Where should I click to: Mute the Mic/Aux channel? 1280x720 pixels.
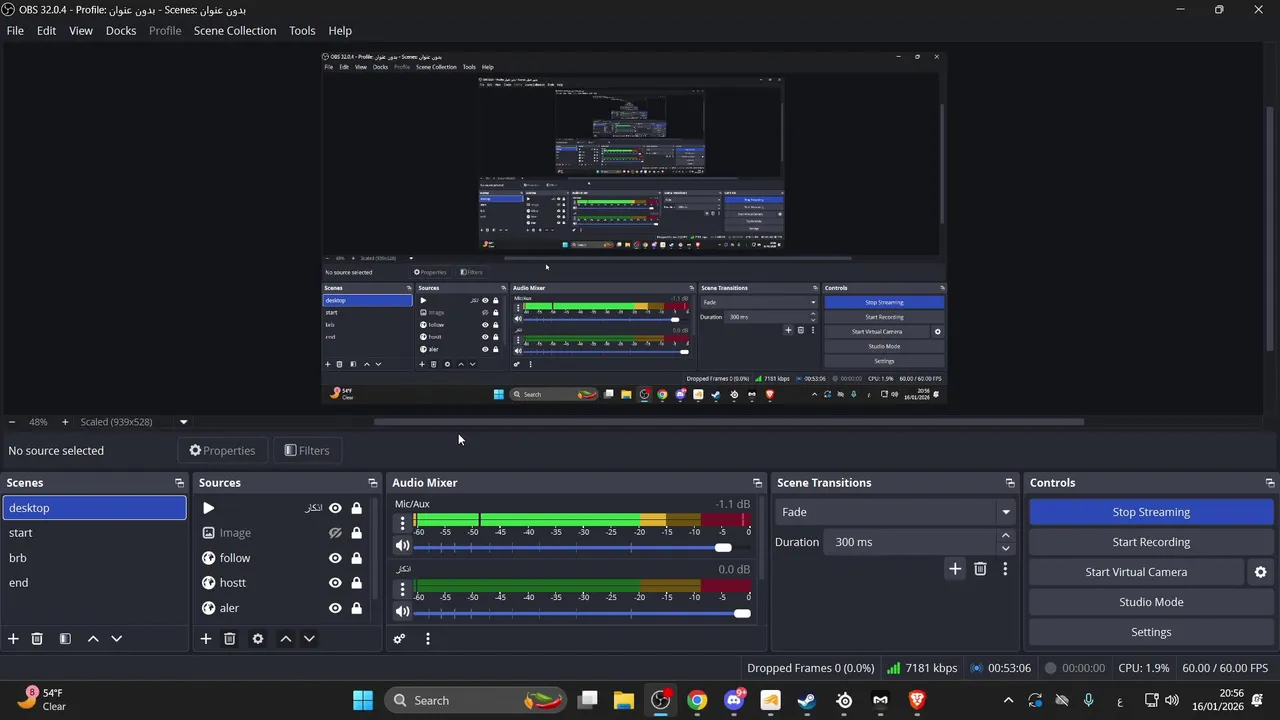pyautogui.click(x=403, y=546)
